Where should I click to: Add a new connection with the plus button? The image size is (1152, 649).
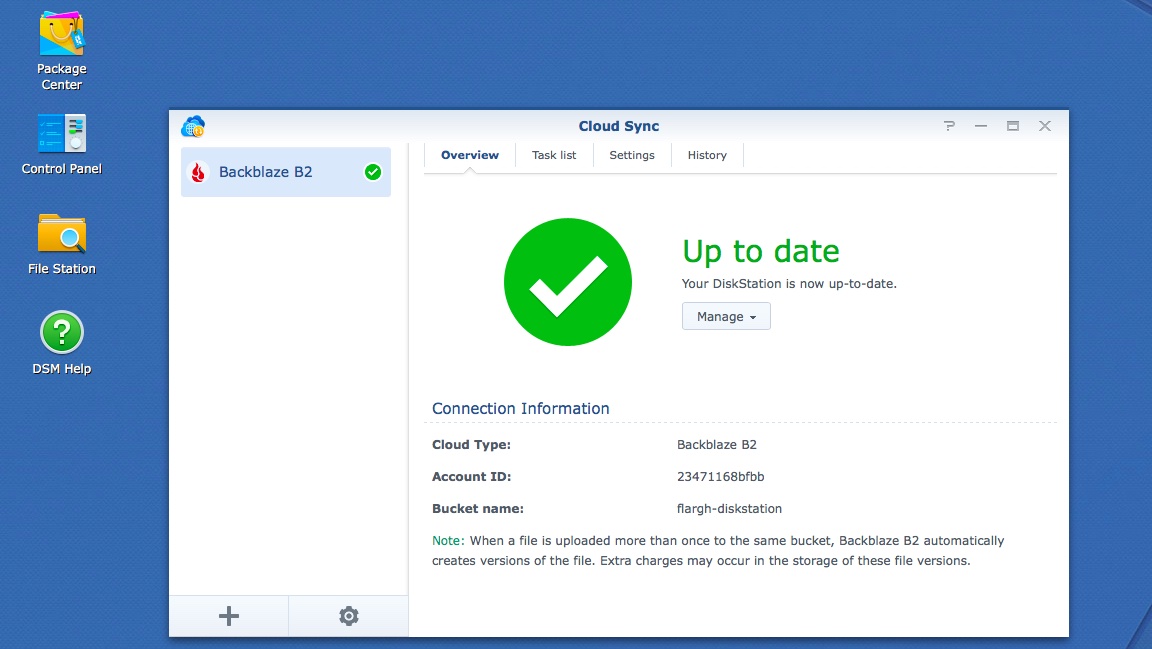pyautogui.click(x=228, y=616)
